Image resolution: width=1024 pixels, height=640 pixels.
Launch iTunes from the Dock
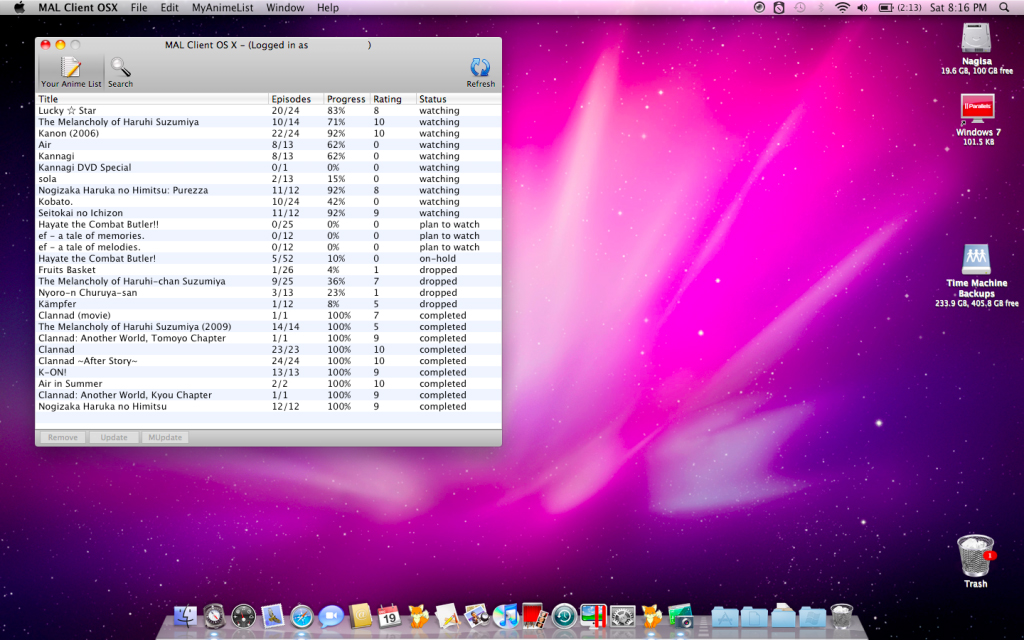(506, 616)
